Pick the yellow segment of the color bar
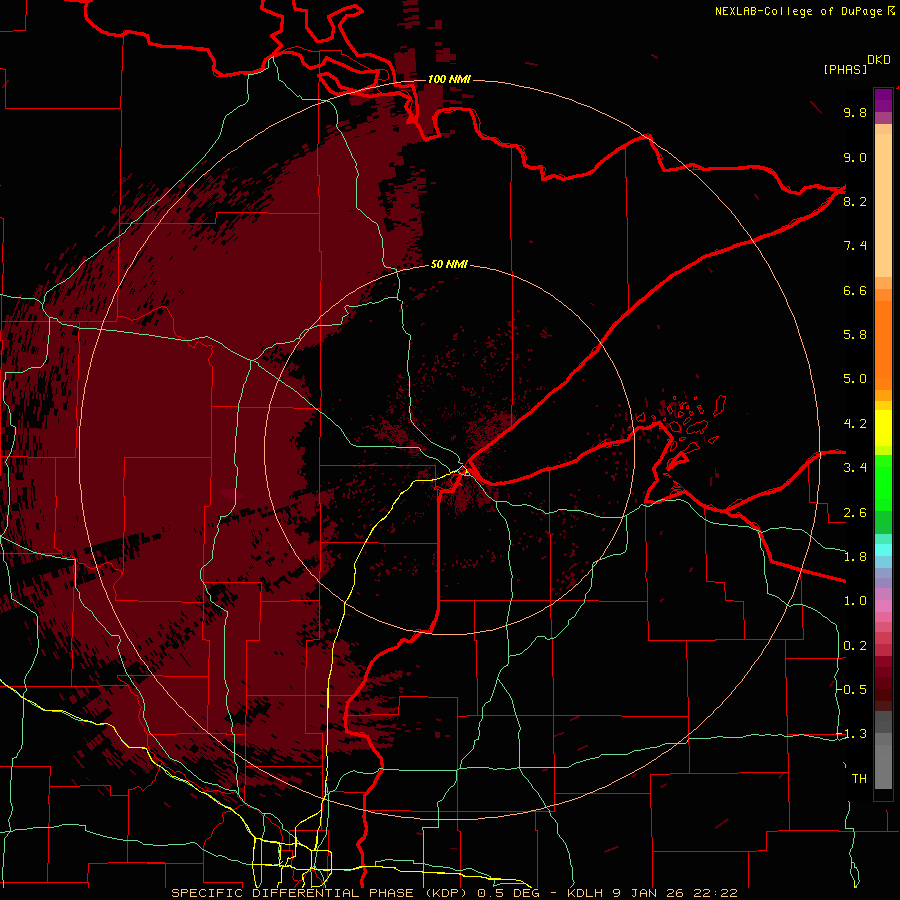The image size is (900, 900). [x=883, y=428]
